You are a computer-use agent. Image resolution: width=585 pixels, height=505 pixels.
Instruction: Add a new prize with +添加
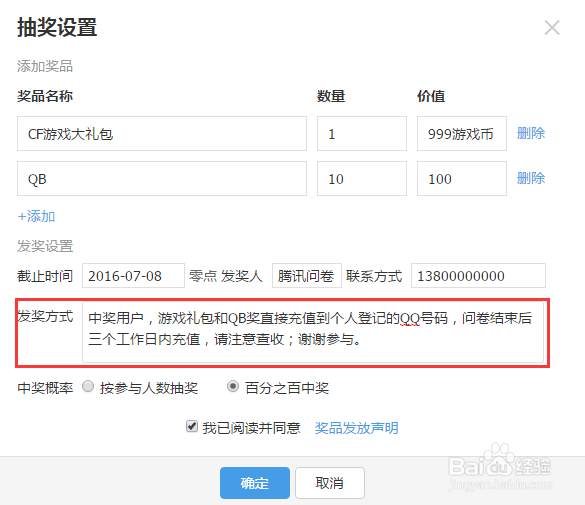(x=37, y=216)
